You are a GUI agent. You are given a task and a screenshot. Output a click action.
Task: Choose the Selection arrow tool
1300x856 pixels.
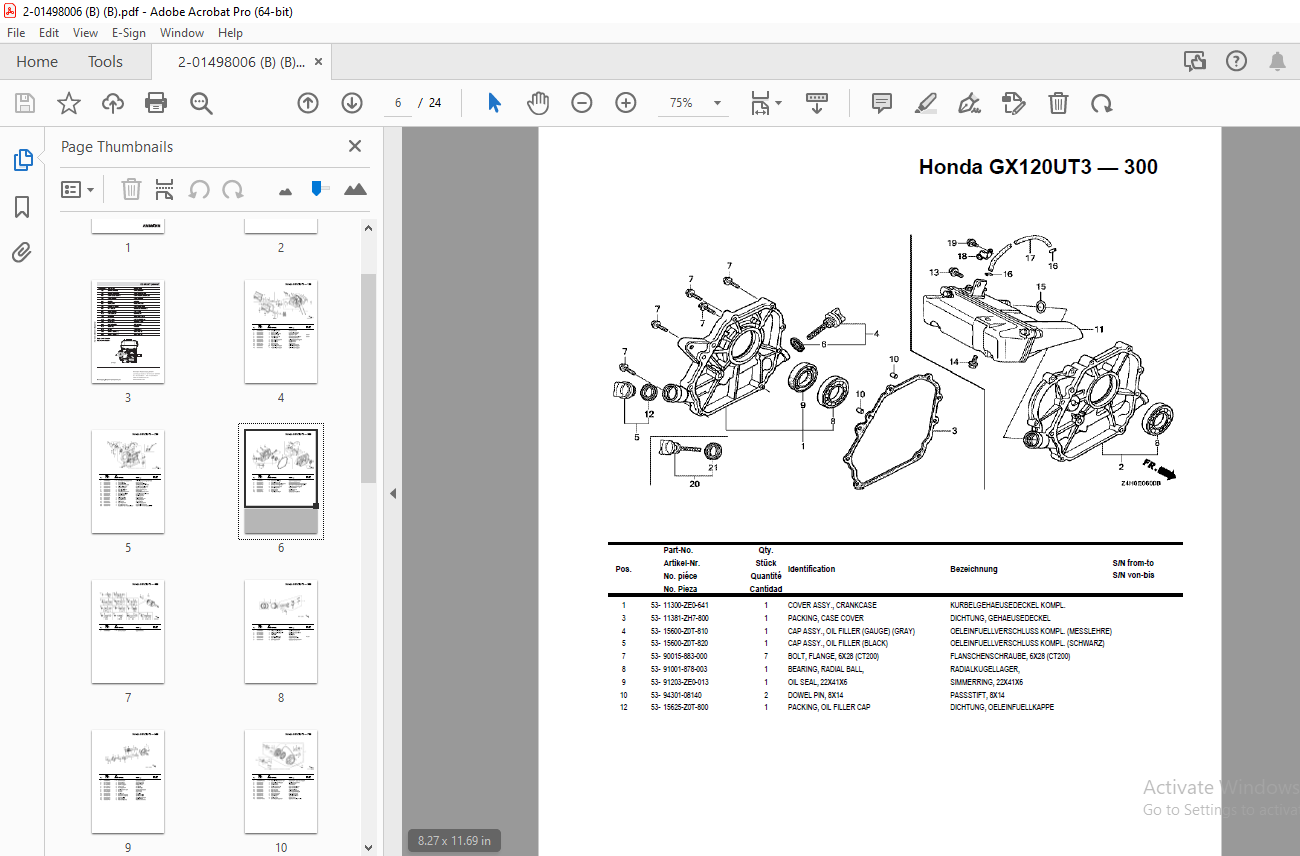pyautogui.click(x=494, y=103)
